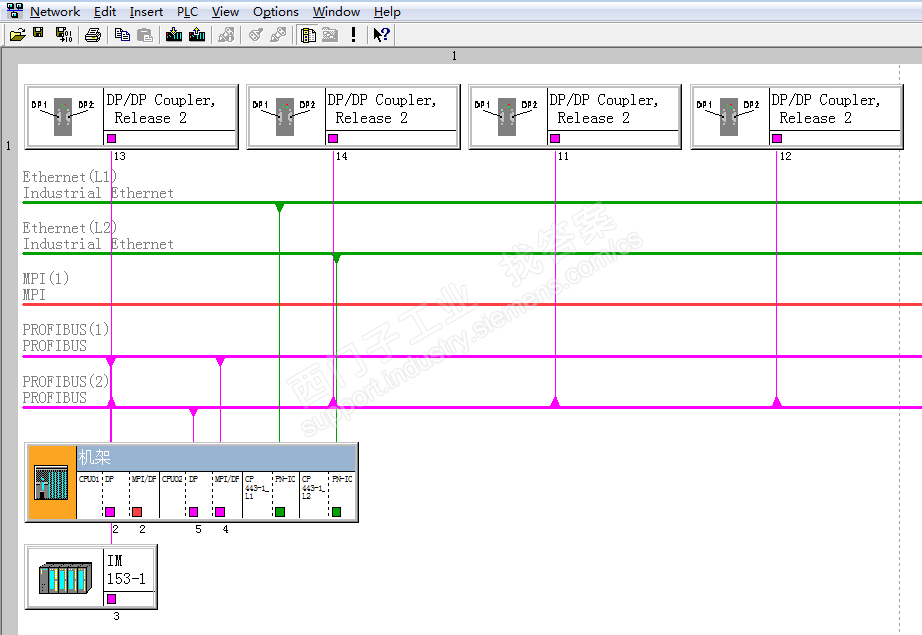Select the CP 443-1 L1 module
This screenshot has width=922, height=635.
tap(258, 494)
